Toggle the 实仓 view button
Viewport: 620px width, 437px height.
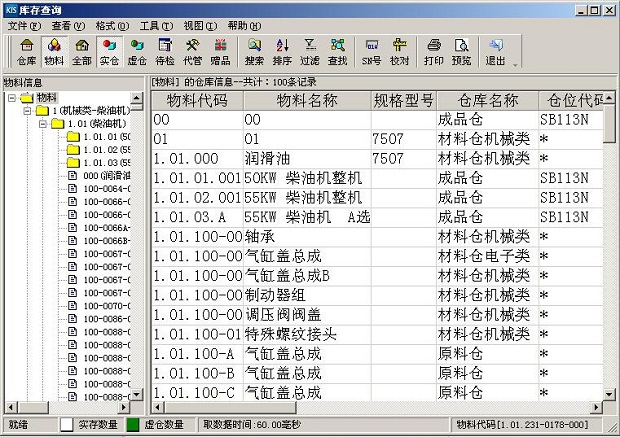[x=110, y=51]
